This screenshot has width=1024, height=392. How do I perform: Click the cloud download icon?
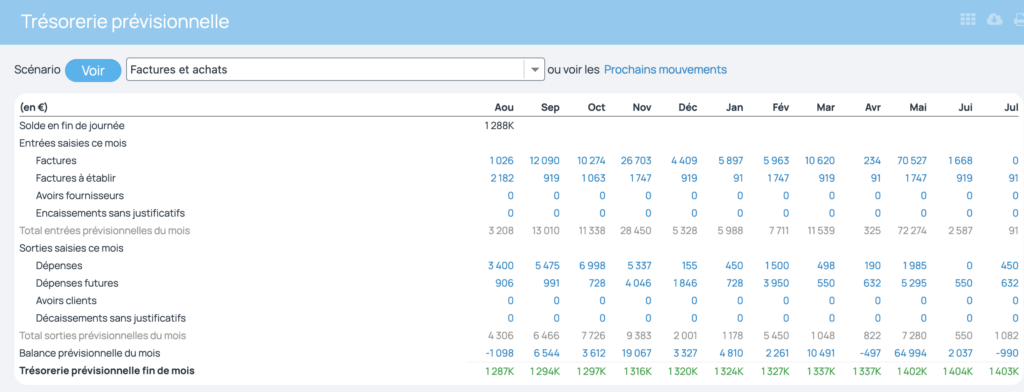point(995,20)
